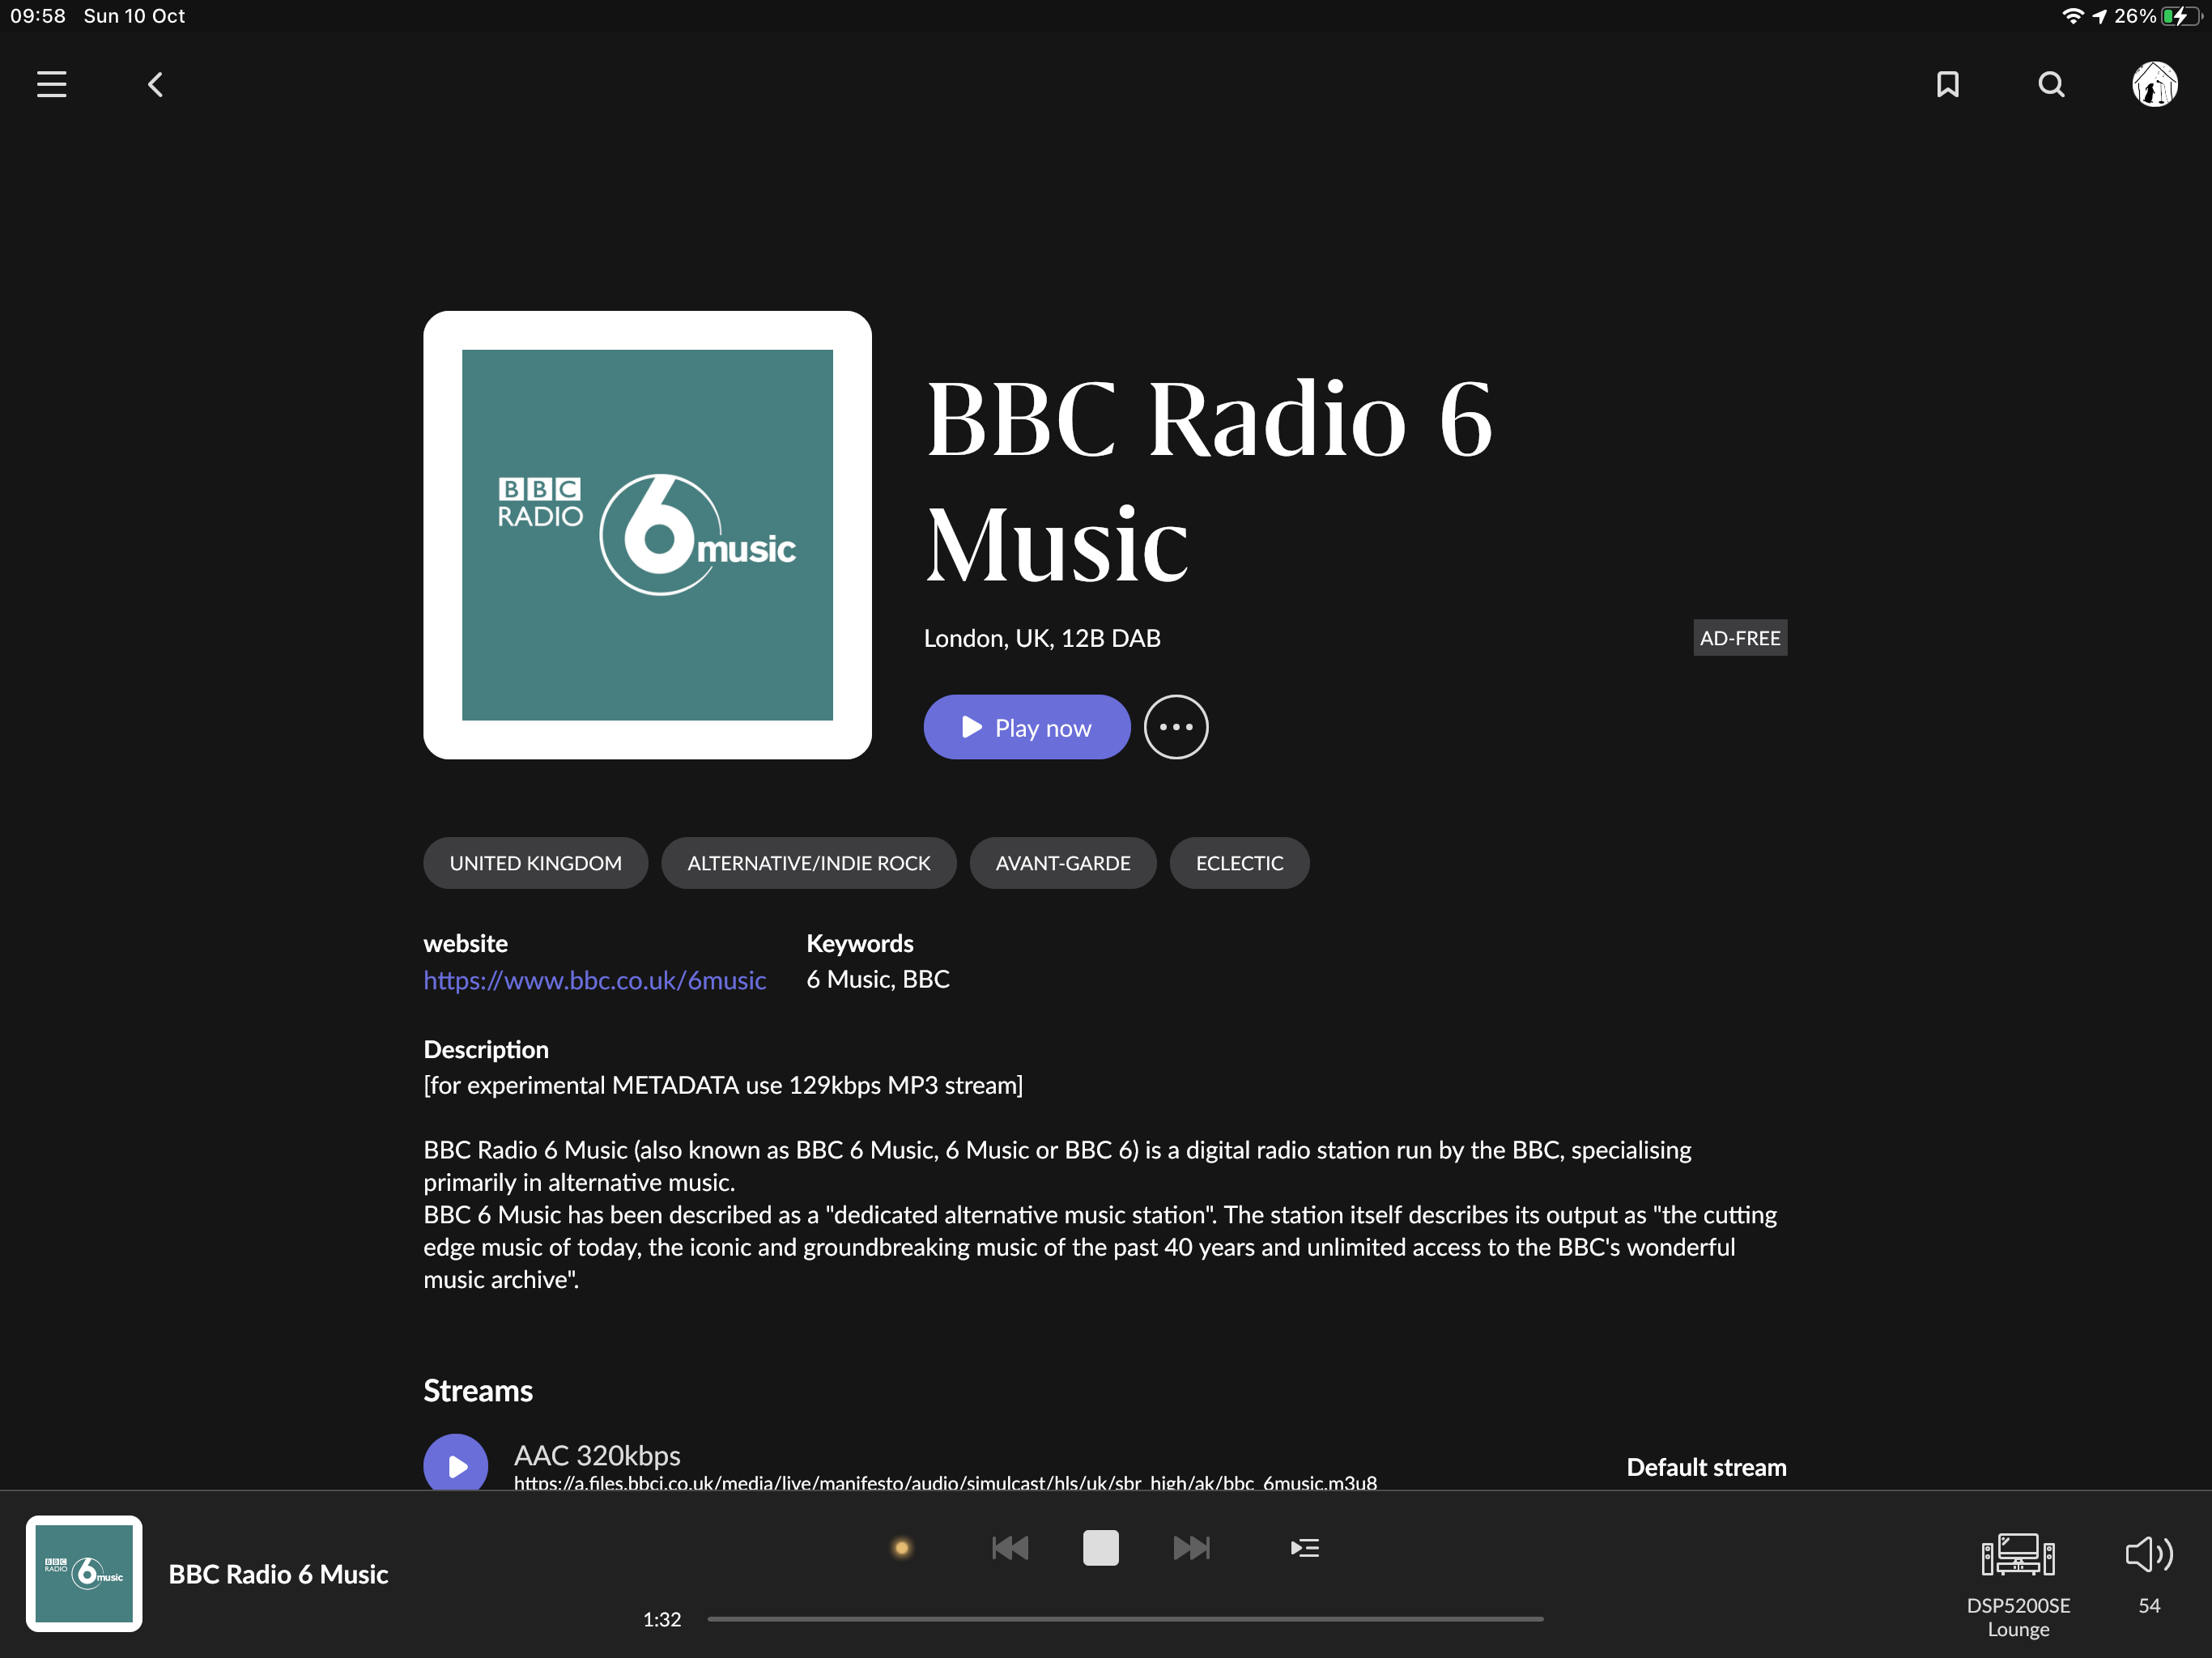Open the user profile avatar
This screenshot has height=1658, width=2212.
(x=2154, y=84)
